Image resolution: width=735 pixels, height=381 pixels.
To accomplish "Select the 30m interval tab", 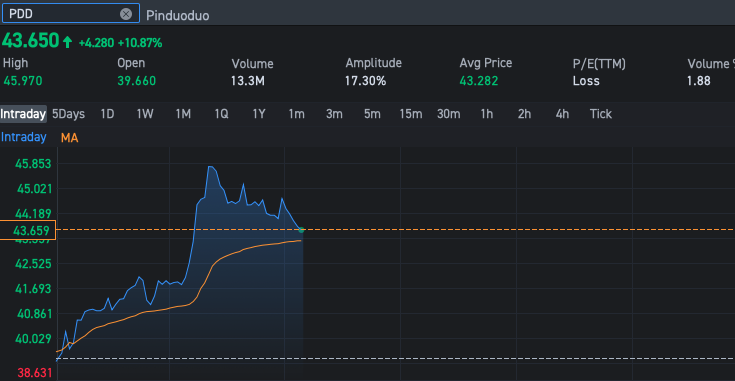I will click(x=449, y=114).
